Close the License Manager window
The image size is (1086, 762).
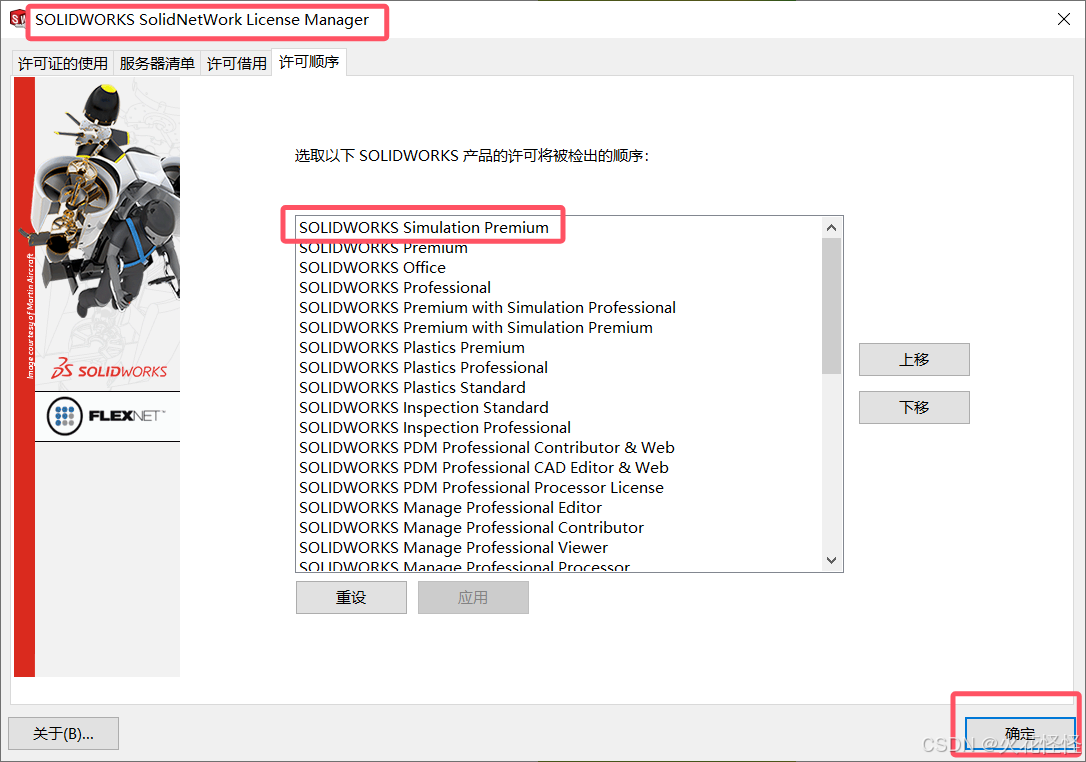coord(1064,19)
